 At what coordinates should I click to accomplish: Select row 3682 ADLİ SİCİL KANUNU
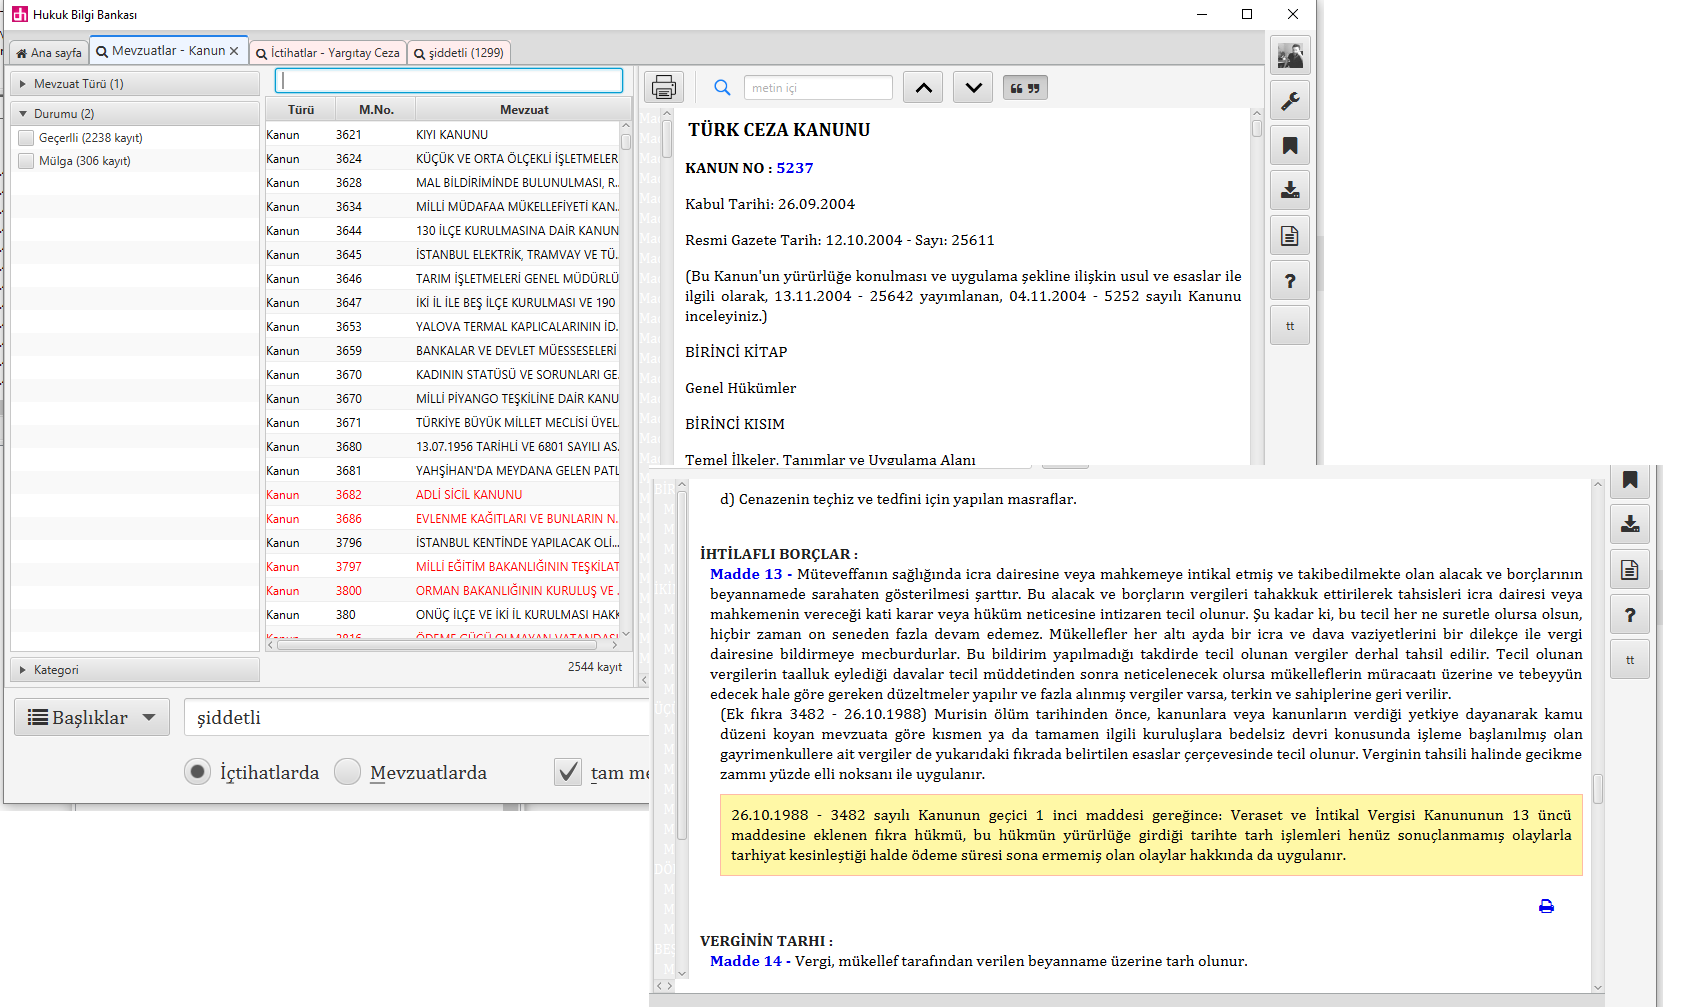[442, 495]
